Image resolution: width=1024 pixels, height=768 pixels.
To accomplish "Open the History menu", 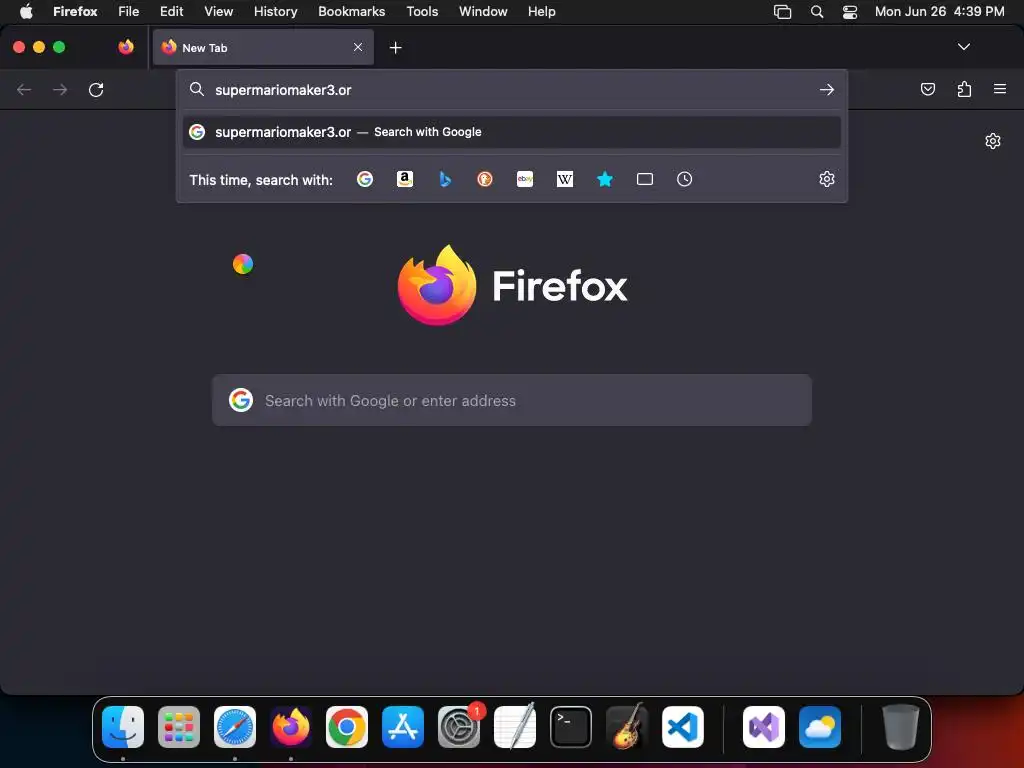I will (275, 11).
